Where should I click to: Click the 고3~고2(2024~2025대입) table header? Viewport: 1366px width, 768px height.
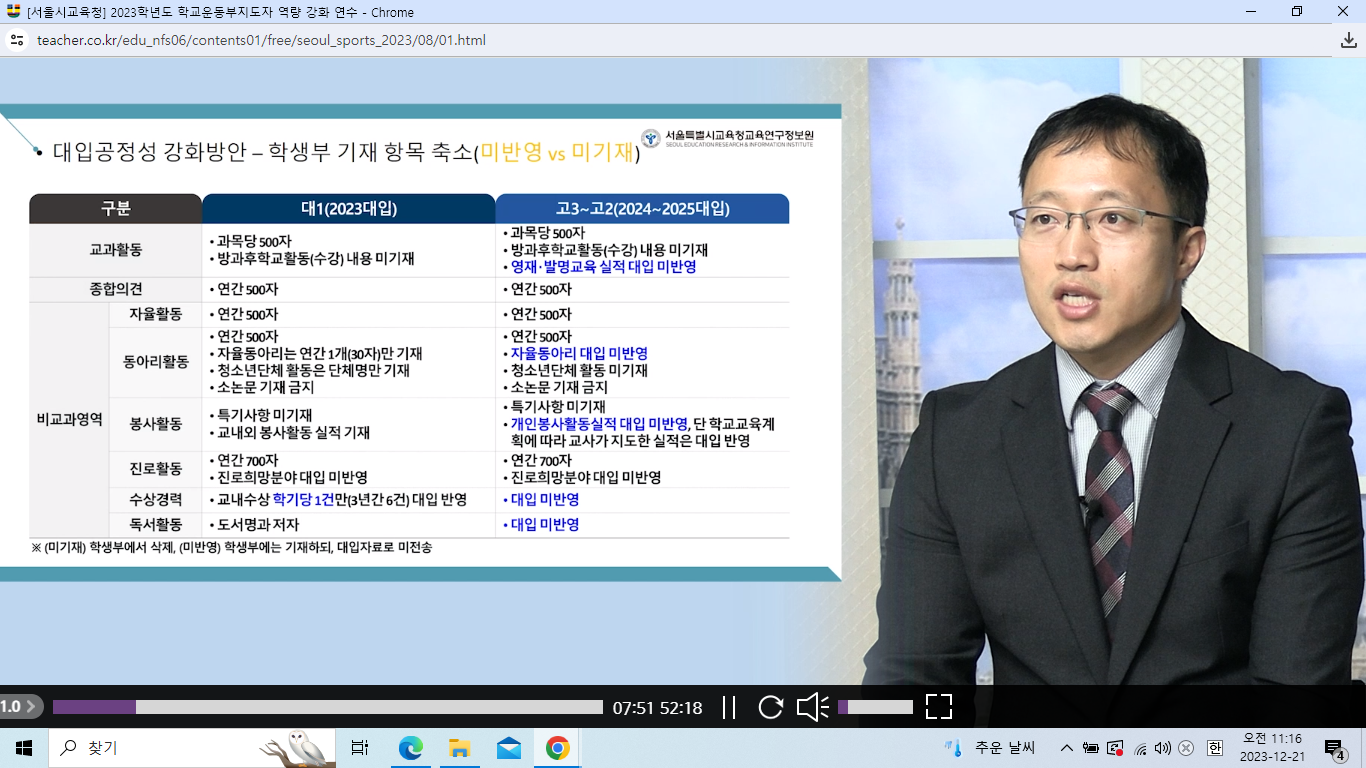642,209
